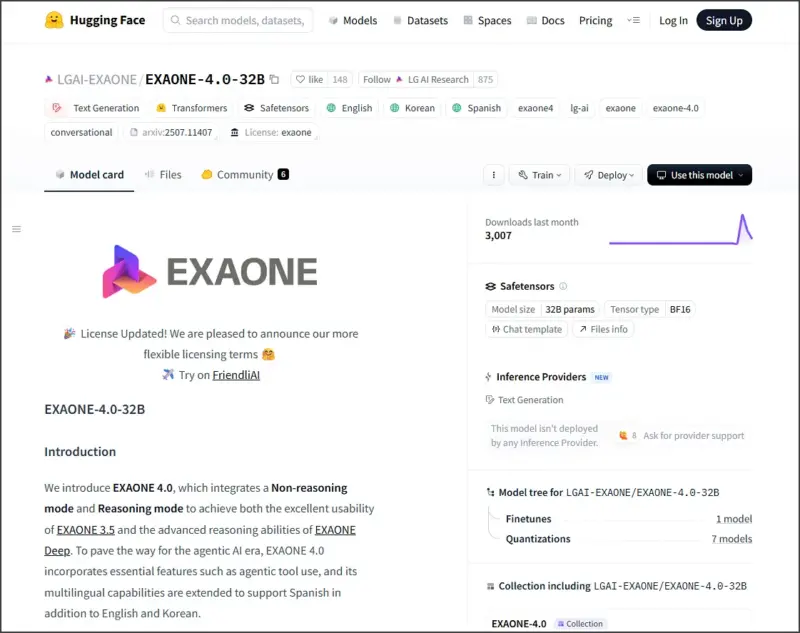The height and width of the screenshot is (633, 800).
Task: Expand the Deploy dropdown
Action: 608,175
